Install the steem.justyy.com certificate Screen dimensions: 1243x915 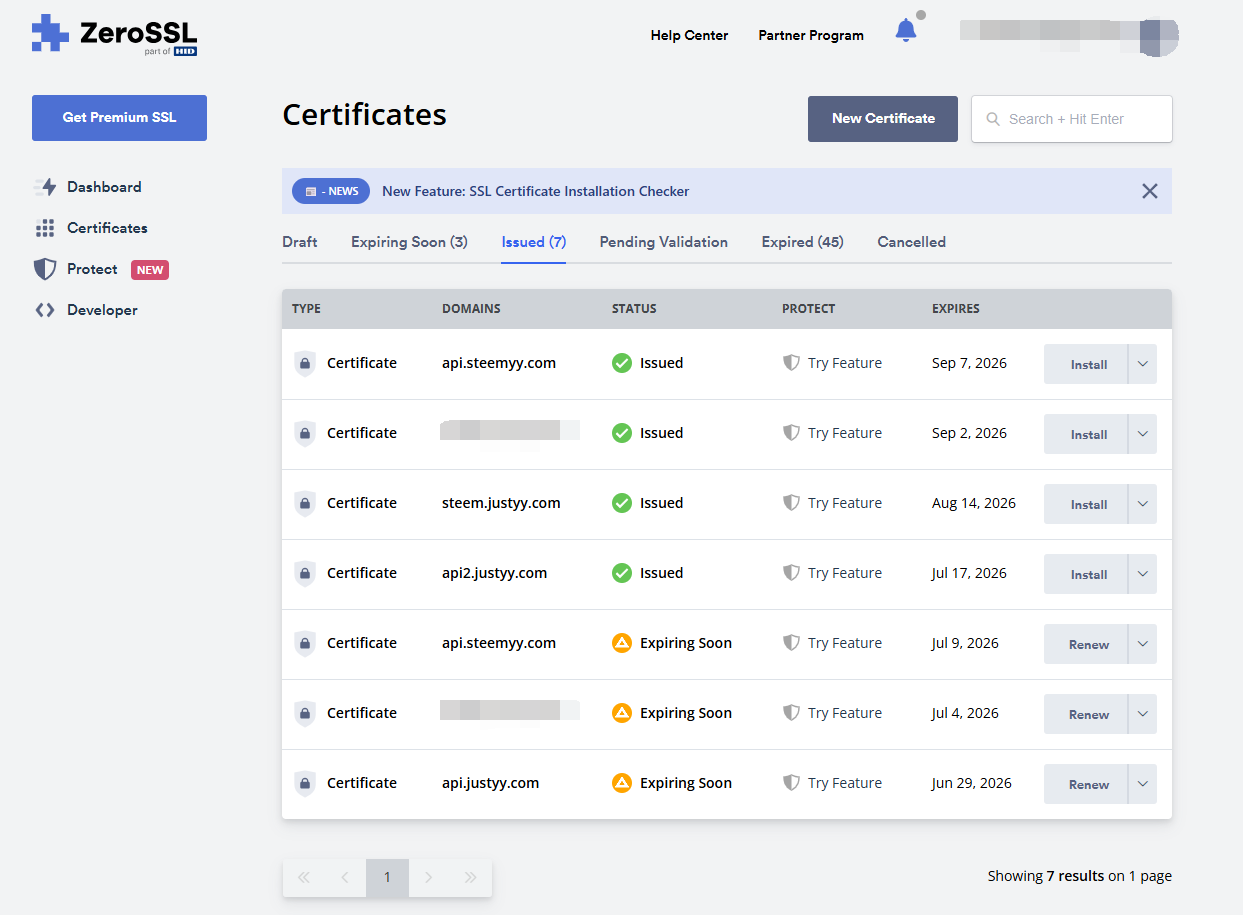(x=1087, y=504)
